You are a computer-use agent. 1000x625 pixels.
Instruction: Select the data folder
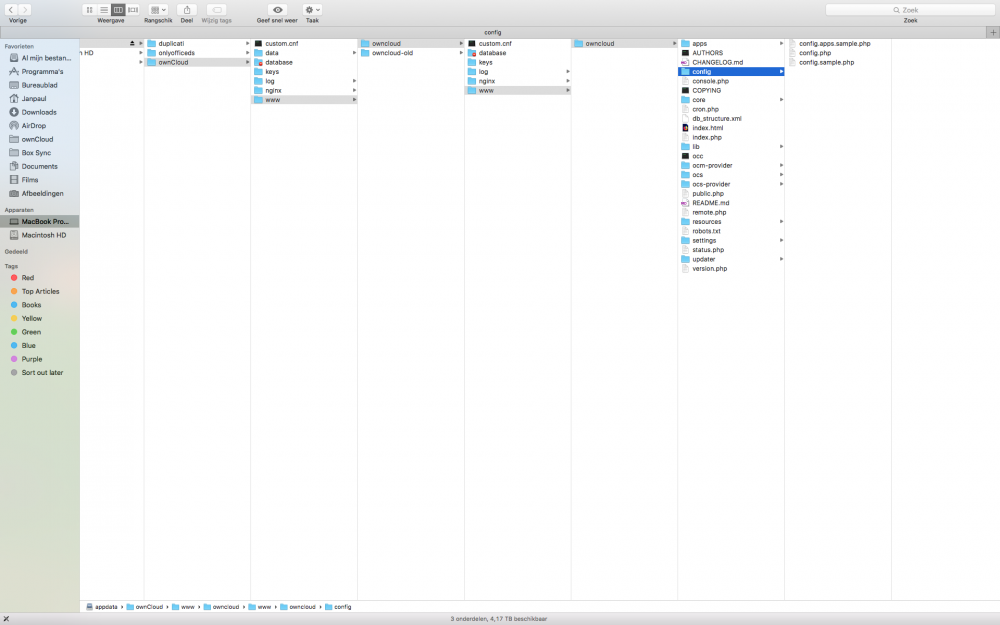click(304, 53)
